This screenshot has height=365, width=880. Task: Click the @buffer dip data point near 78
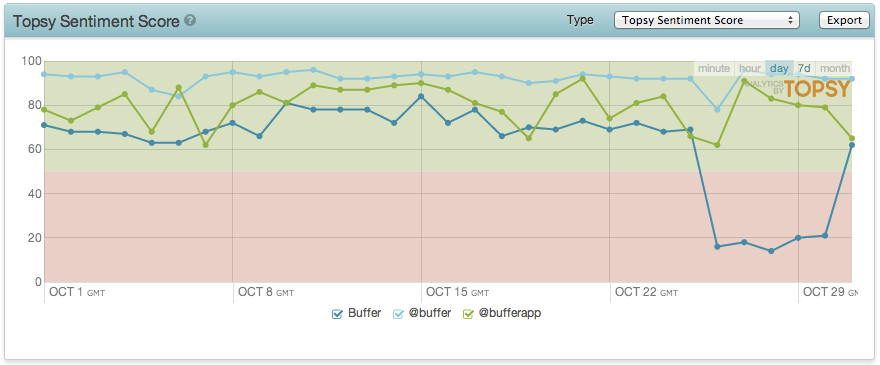(717, 110)
